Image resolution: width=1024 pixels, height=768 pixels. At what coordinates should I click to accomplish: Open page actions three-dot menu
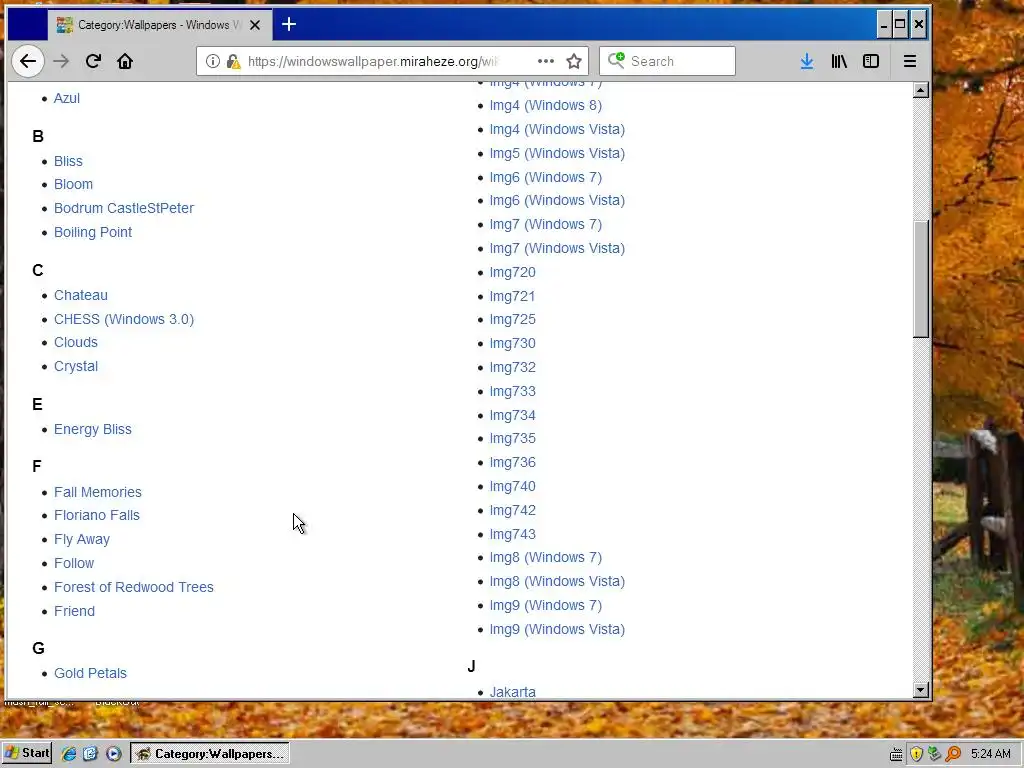(x=545, y=61)
